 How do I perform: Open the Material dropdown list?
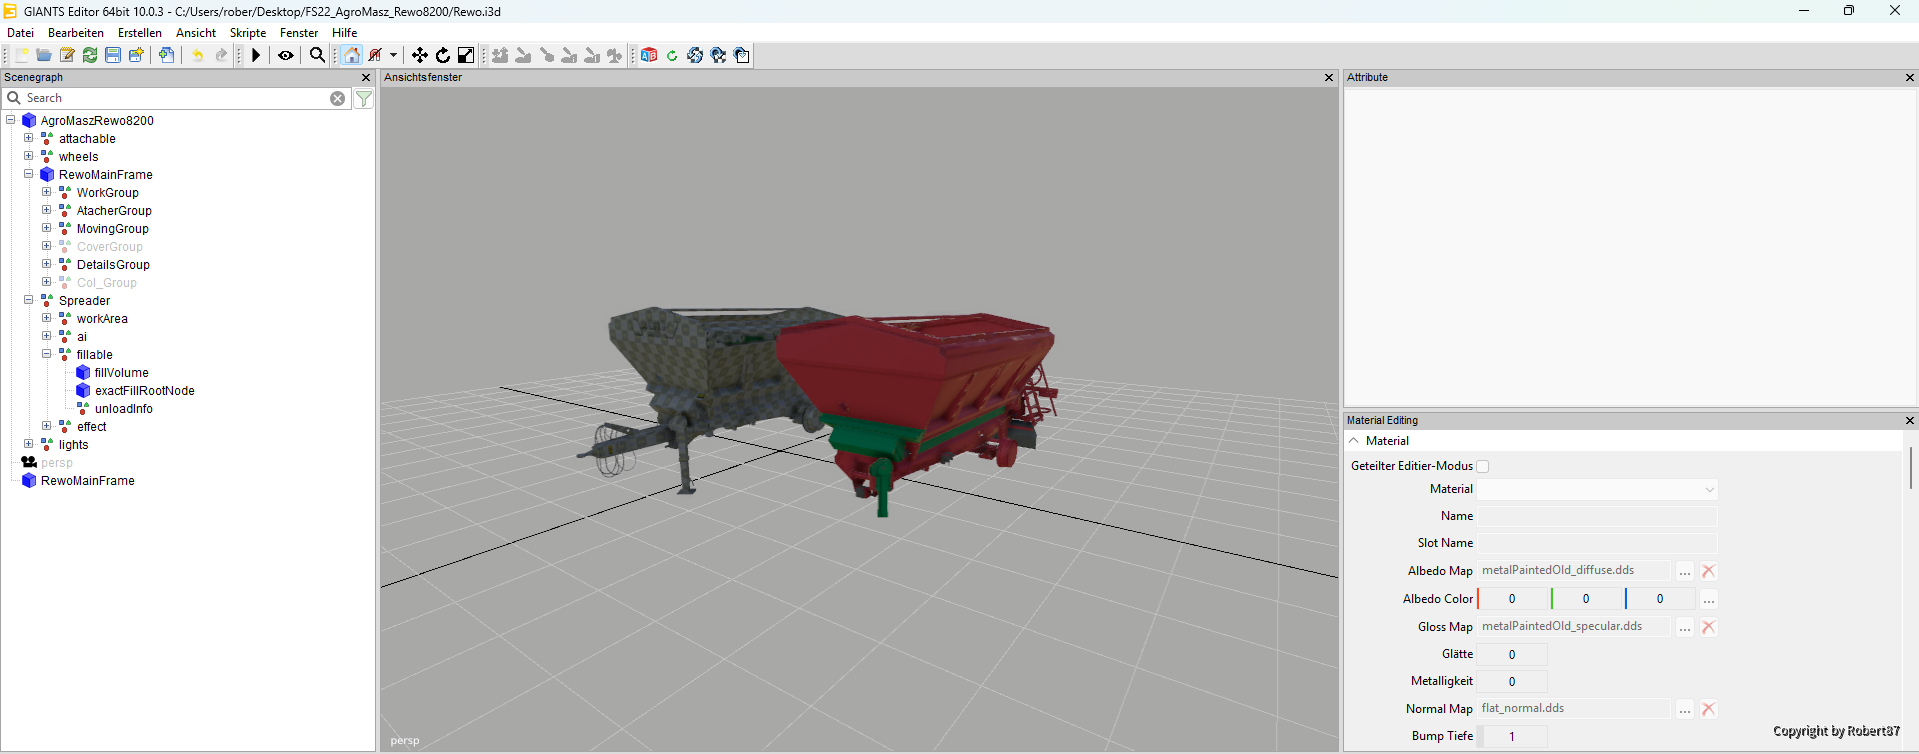(1598, 489)
